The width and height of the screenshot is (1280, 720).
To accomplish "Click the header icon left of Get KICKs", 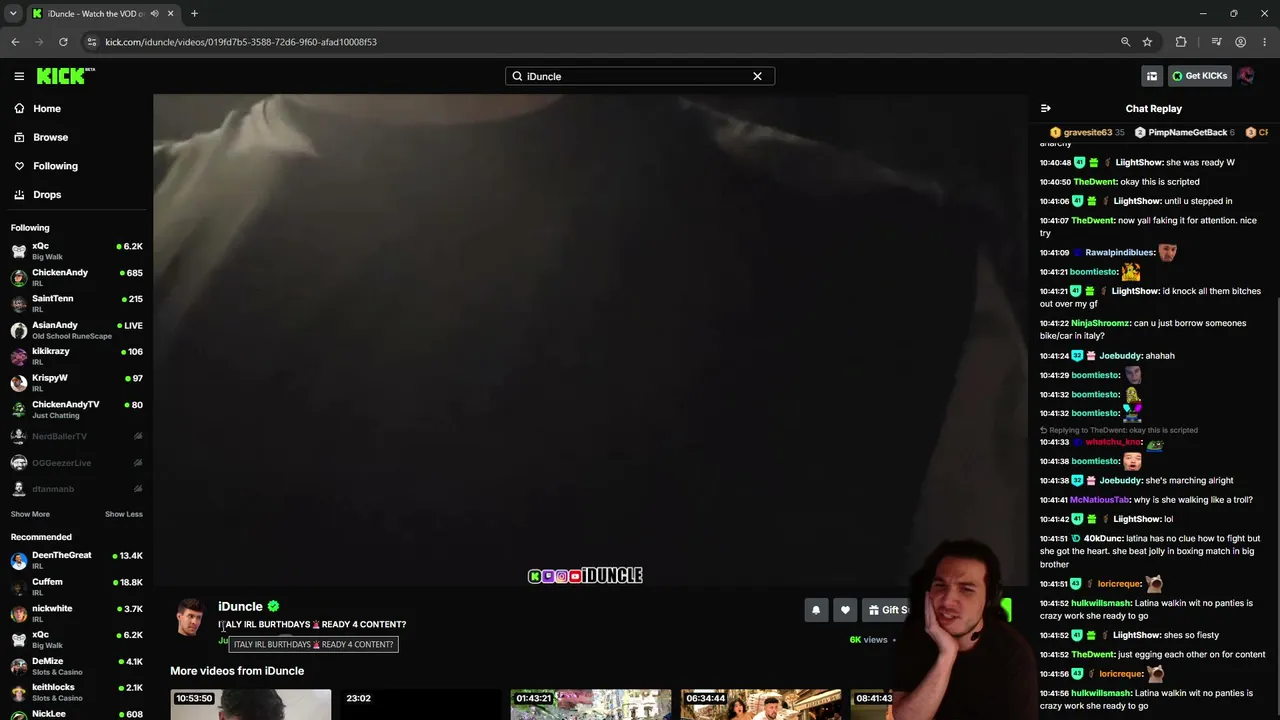I will 1152,76.
